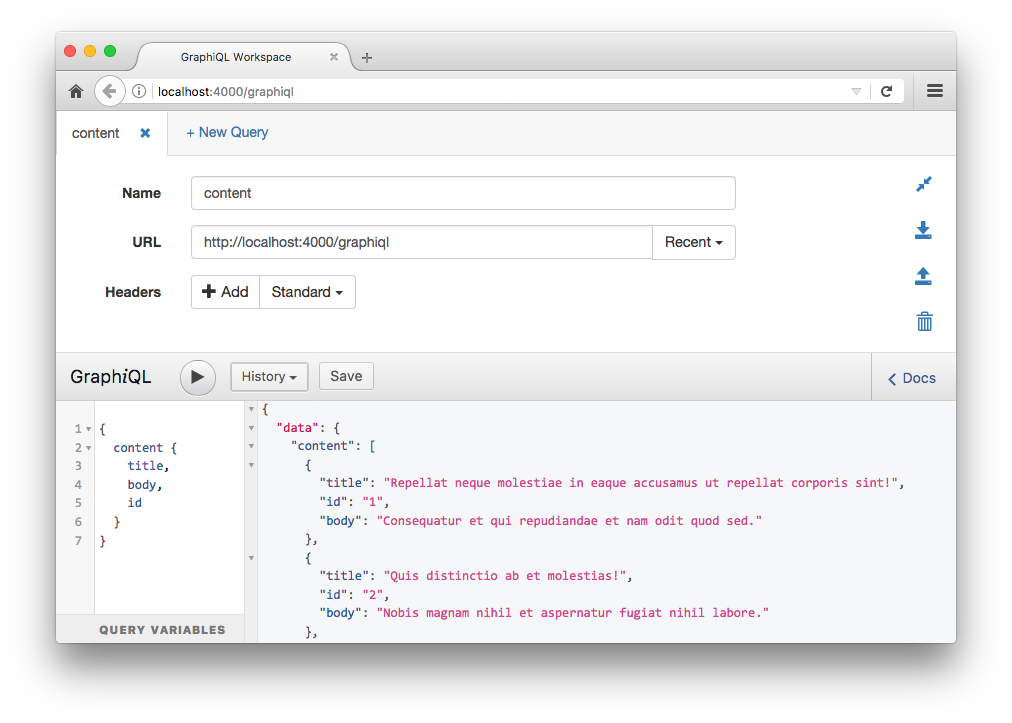Open the Recent URLs dropdown
This screenshot has width=1012, height=723.
tap(693, 242)
